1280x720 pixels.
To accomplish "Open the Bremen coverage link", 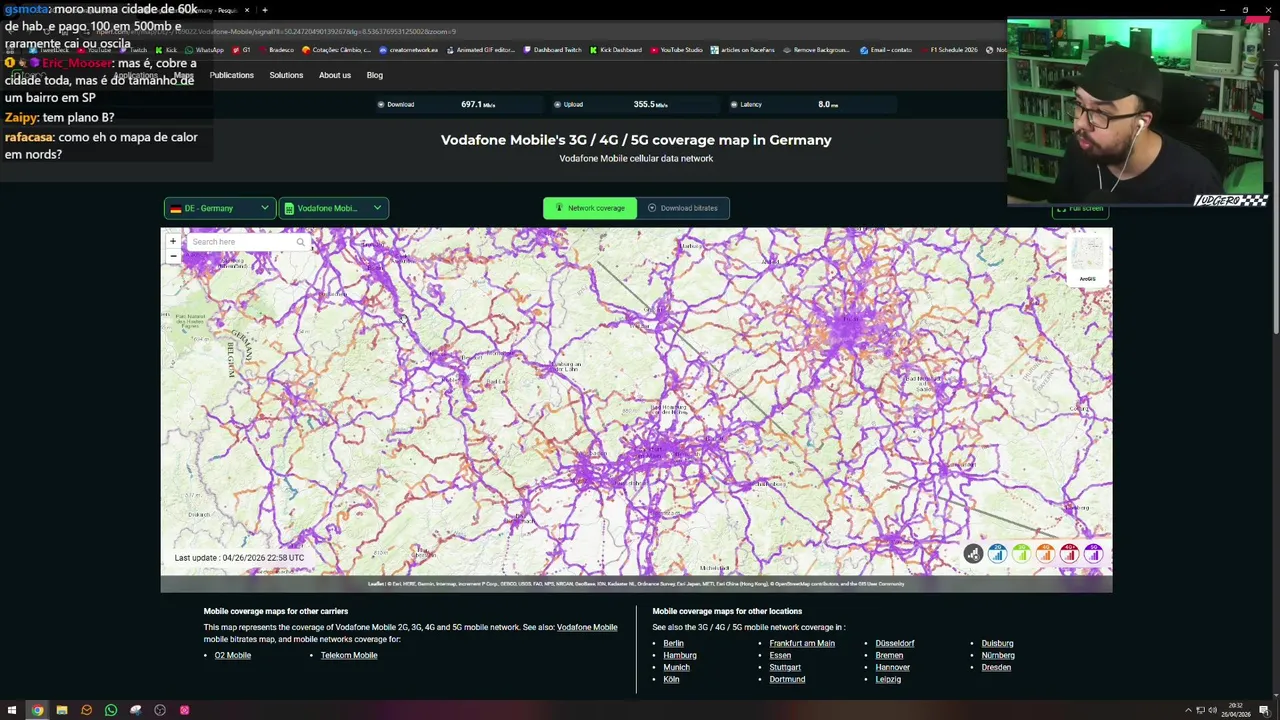I will (x=889, y=655).
